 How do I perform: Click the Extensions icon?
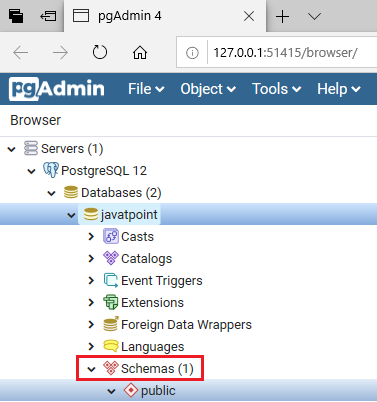(111, 302)
